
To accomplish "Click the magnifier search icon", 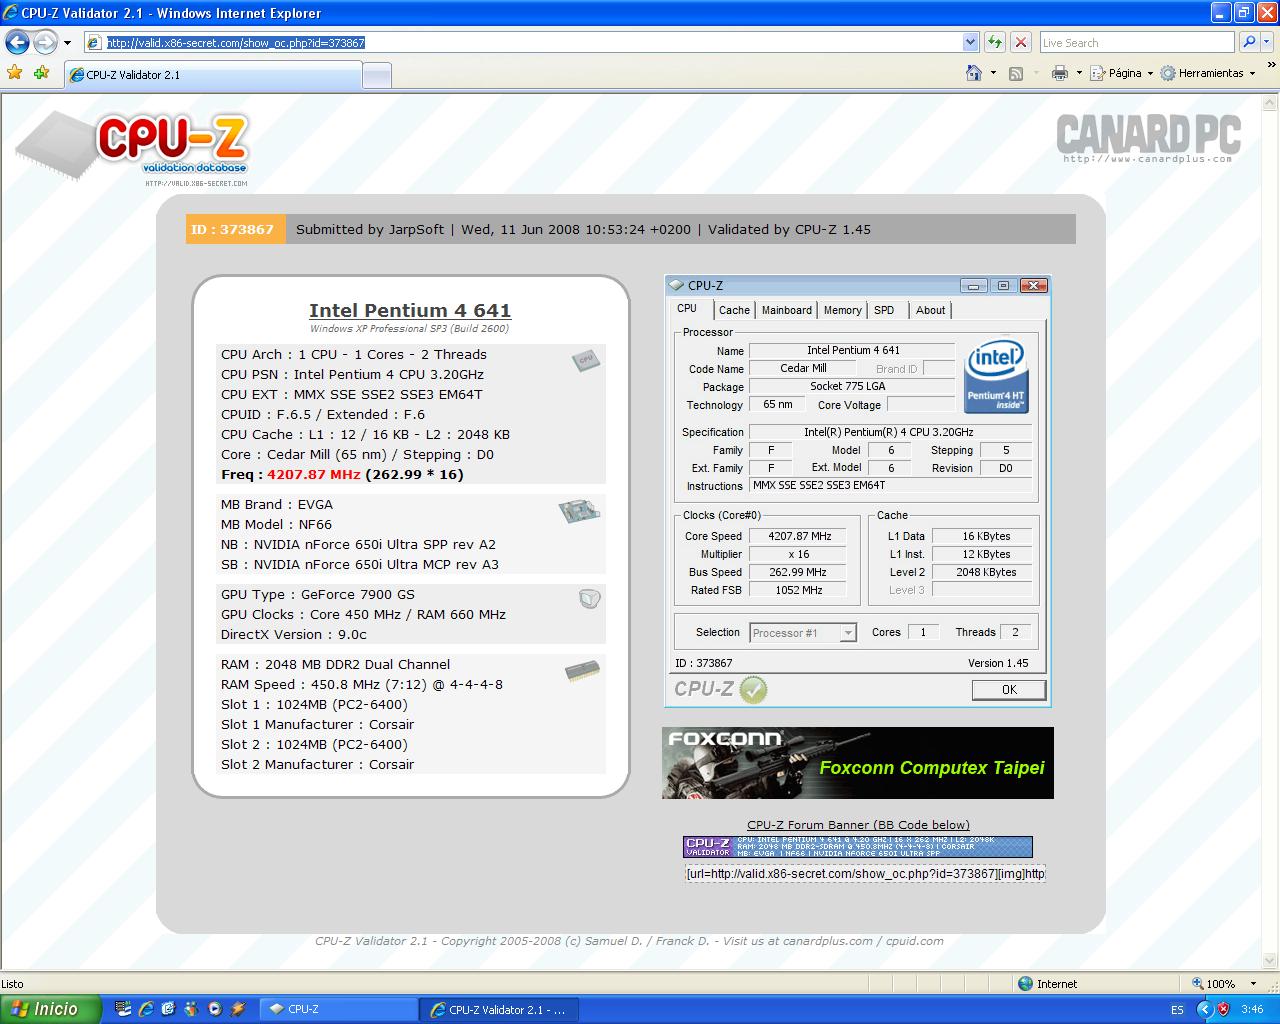I will (x=1248, y=42).
